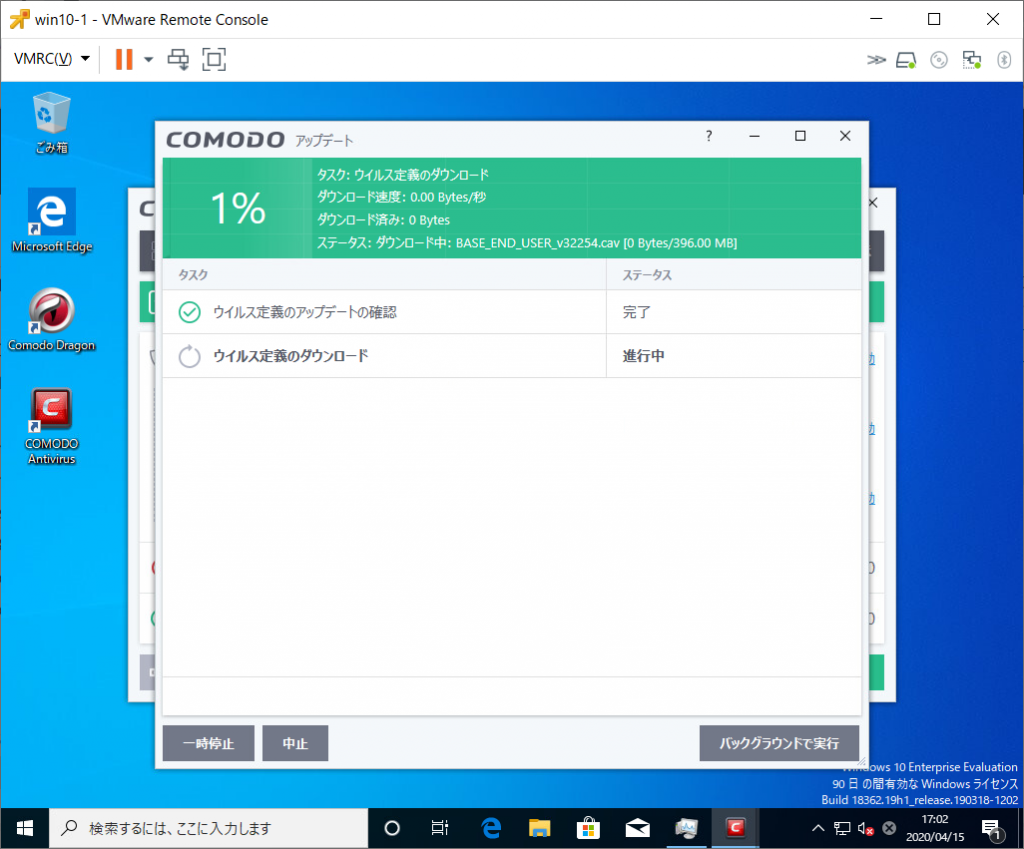1024x849 pixels.
Task: Open the Action Center notifications
Action: click(991, 829)
